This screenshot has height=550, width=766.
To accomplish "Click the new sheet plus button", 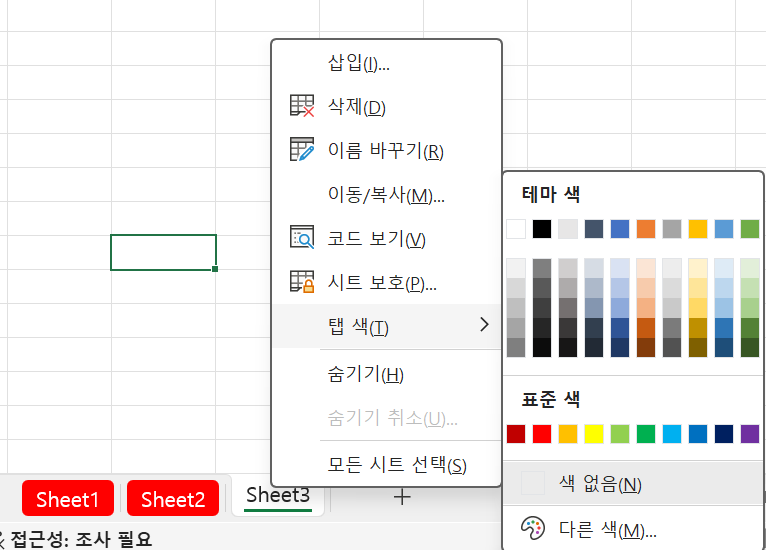I will click(402, 497).
